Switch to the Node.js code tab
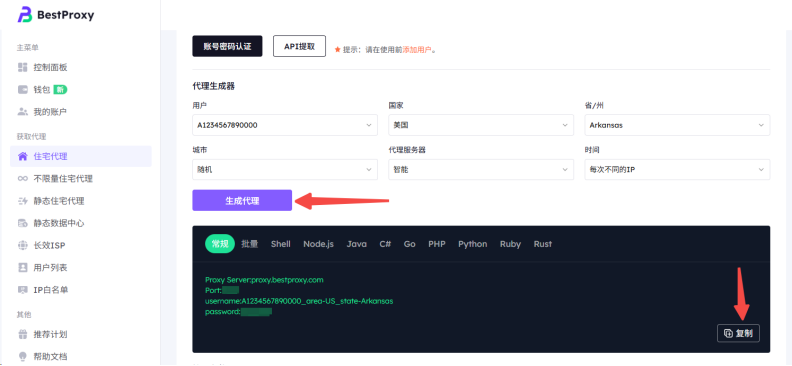 [x=318, y=244]
